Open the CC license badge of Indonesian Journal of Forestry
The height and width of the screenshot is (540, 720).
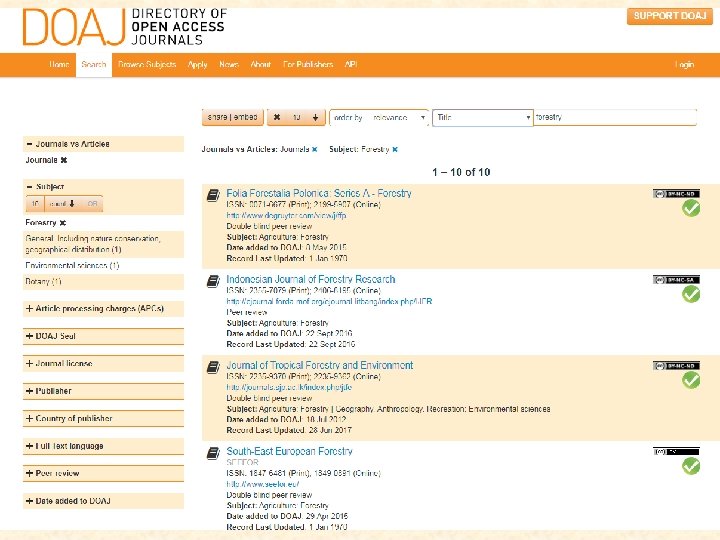point(676,280)
